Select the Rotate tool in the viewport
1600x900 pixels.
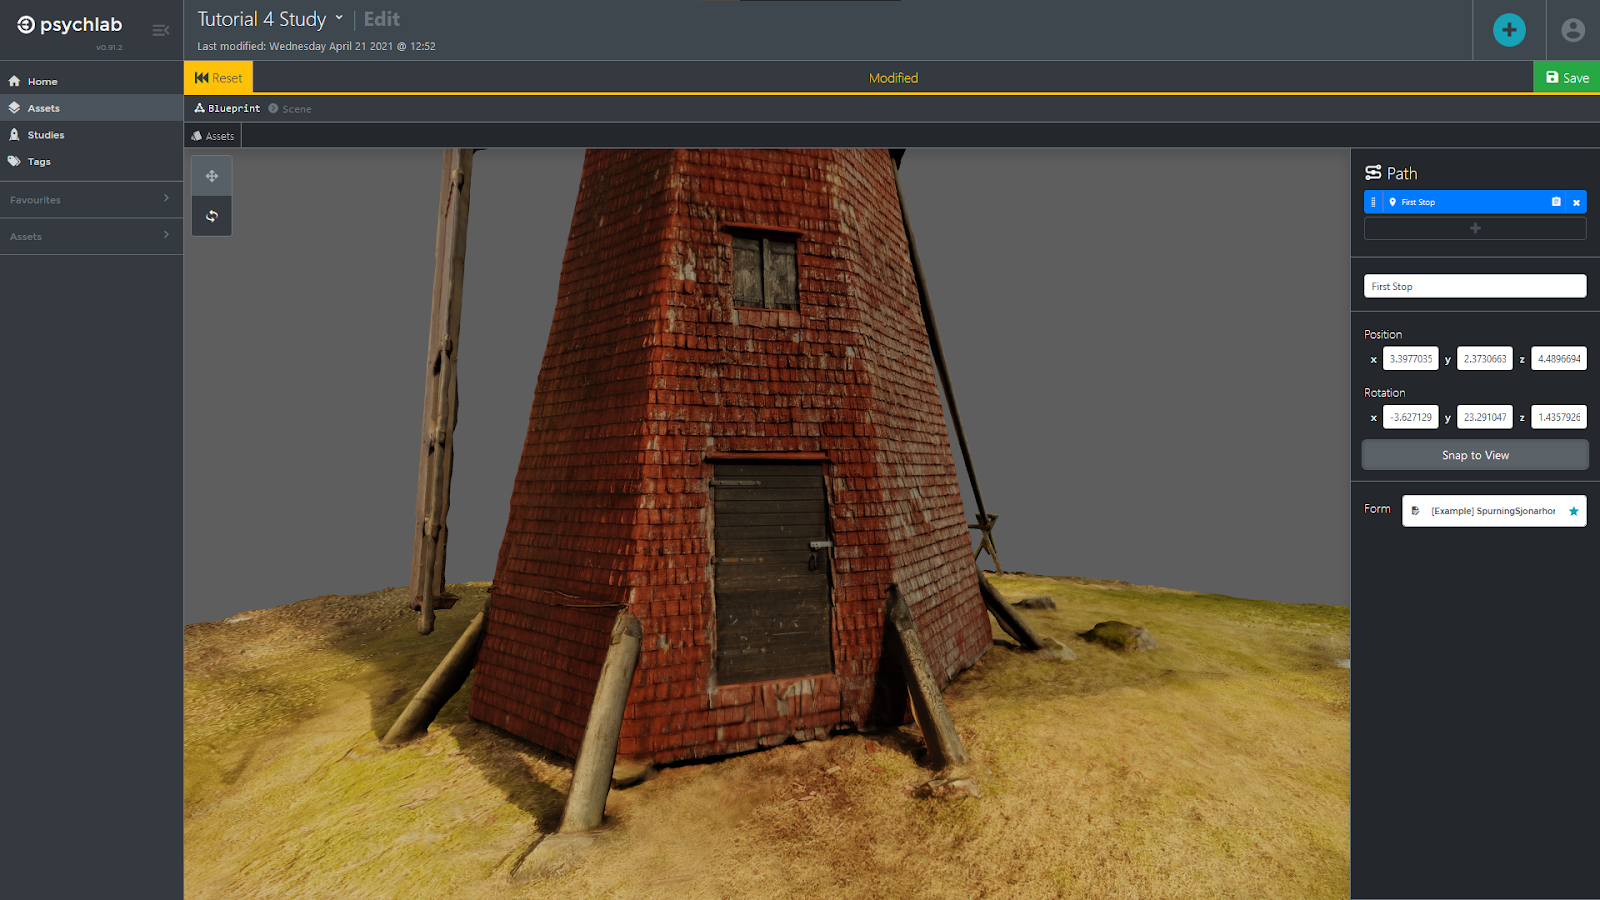click(x=211, y=215)
